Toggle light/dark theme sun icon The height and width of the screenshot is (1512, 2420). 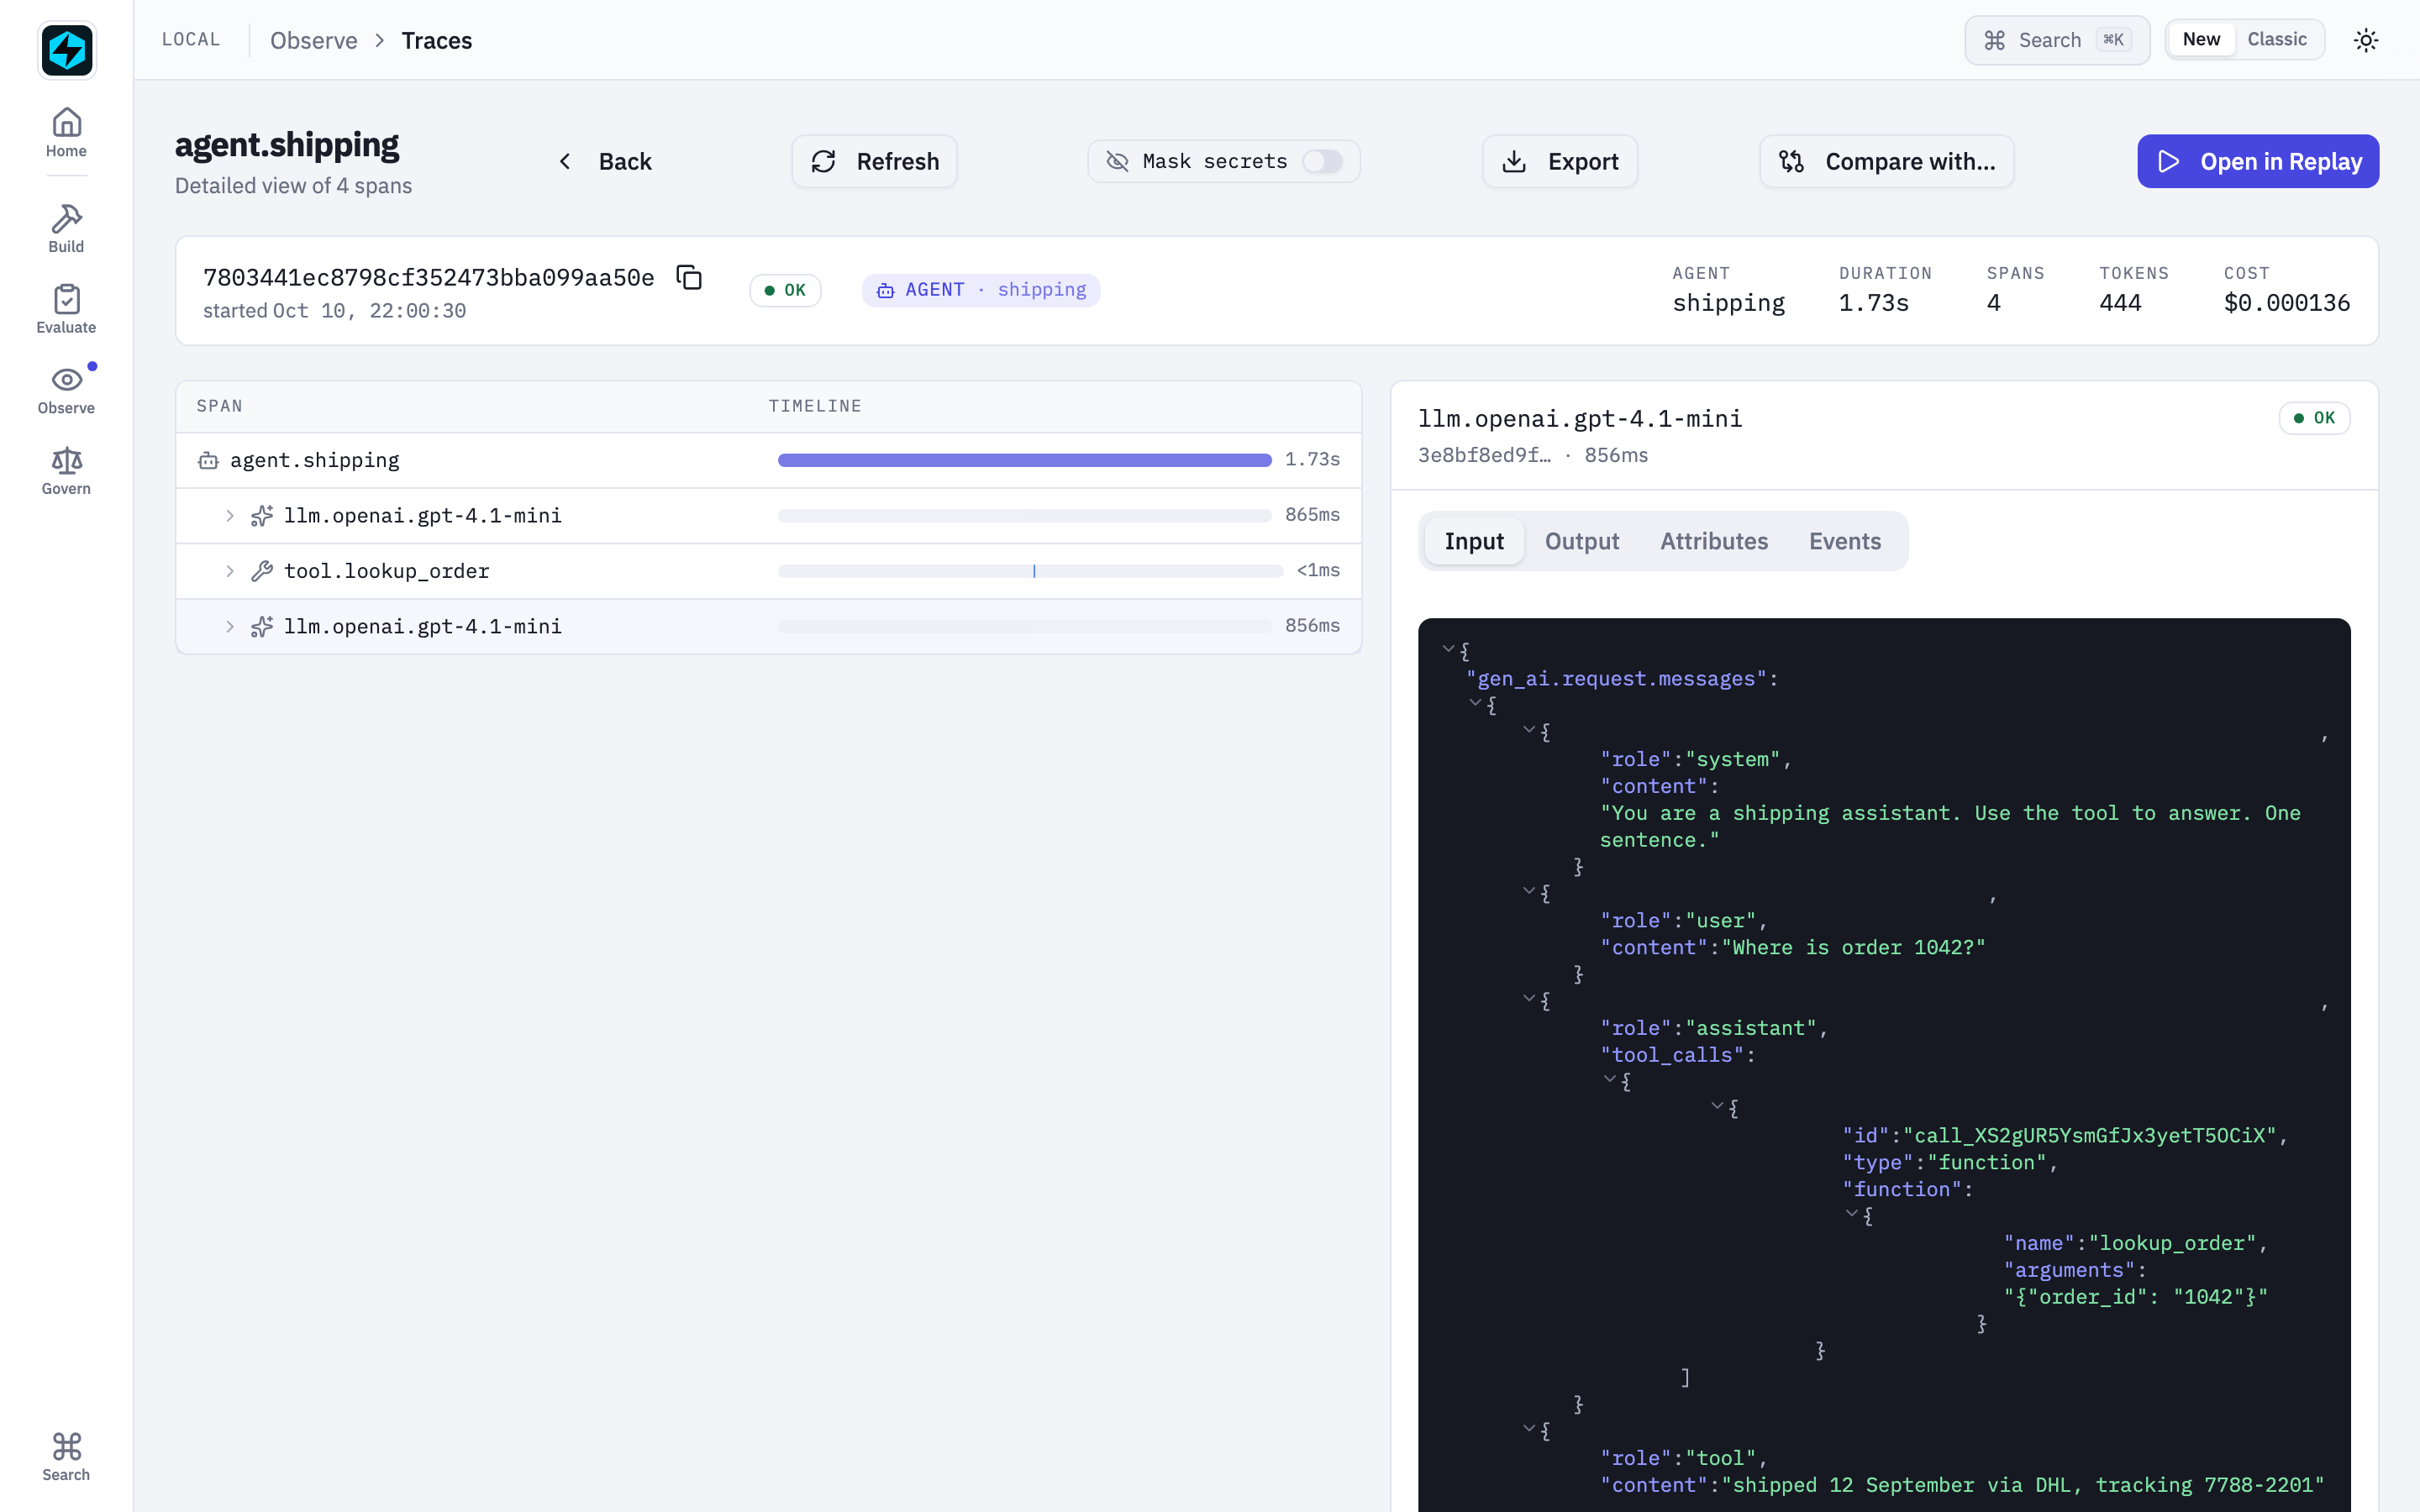click(2365, 40)
